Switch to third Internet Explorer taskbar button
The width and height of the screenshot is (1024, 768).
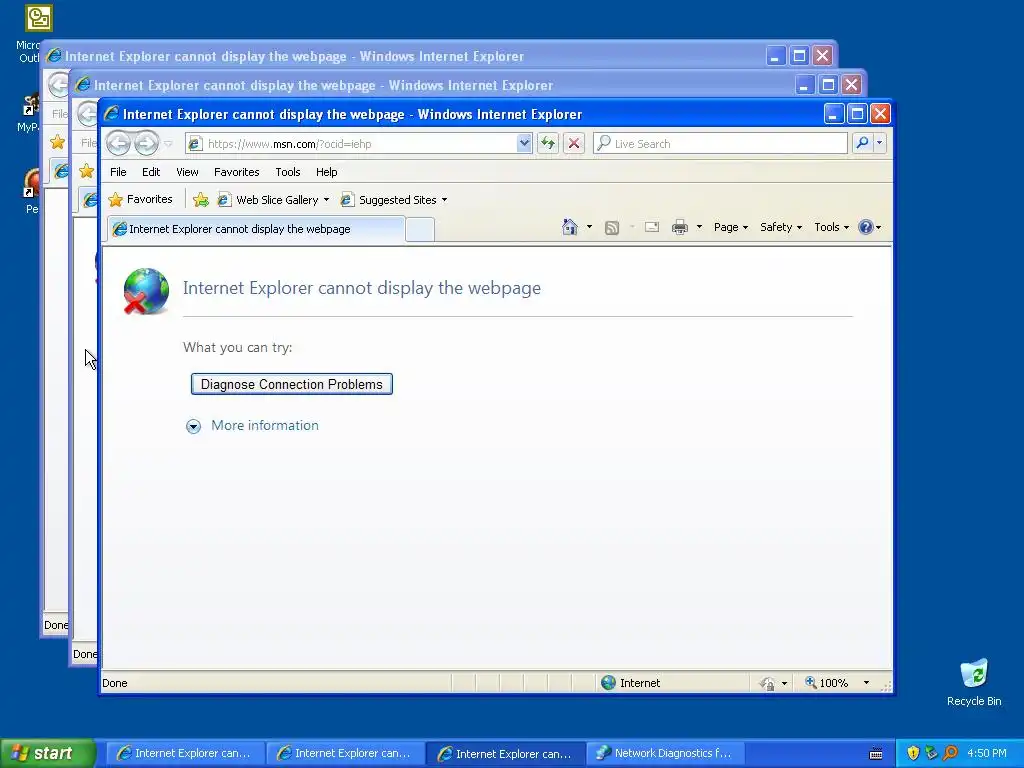coord(505,753)
